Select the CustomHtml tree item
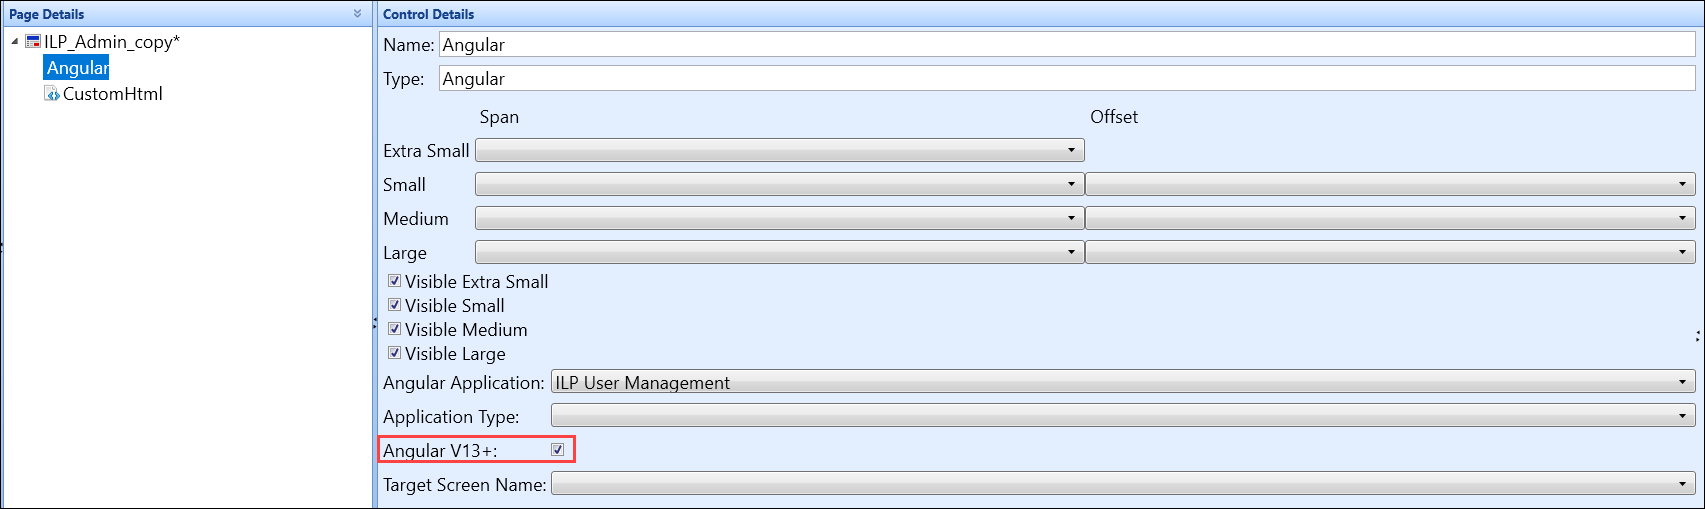 coord(112,94)
